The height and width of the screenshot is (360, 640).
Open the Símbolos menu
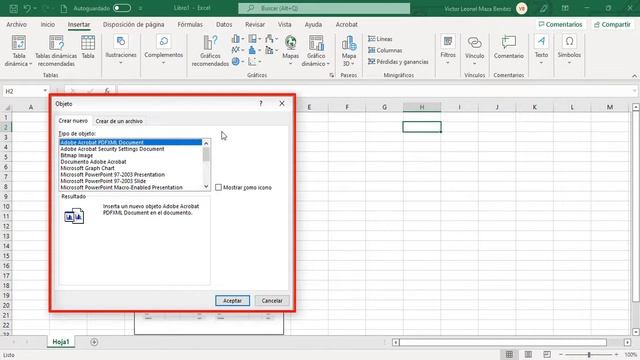click(x=569, y=50)
